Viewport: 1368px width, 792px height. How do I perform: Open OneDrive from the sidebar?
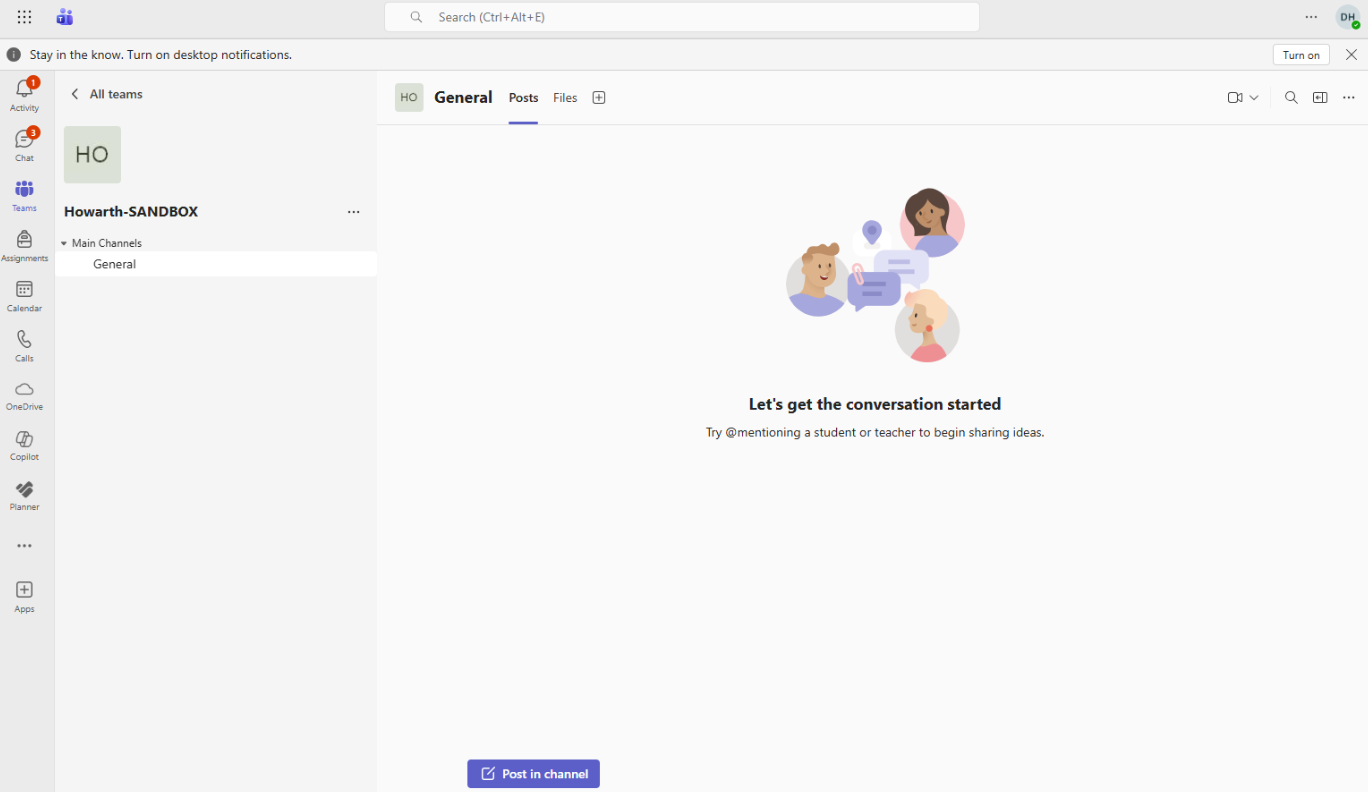[x=24, y=395]
